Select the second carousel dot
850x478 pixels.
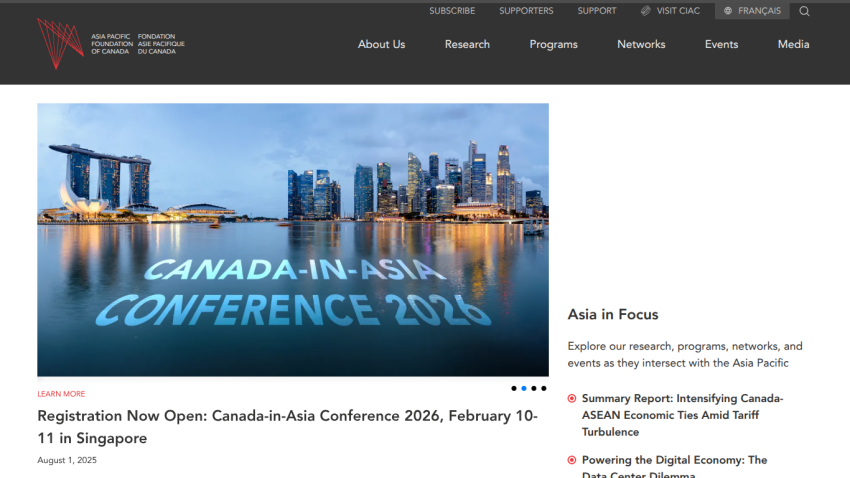point(524,388)
